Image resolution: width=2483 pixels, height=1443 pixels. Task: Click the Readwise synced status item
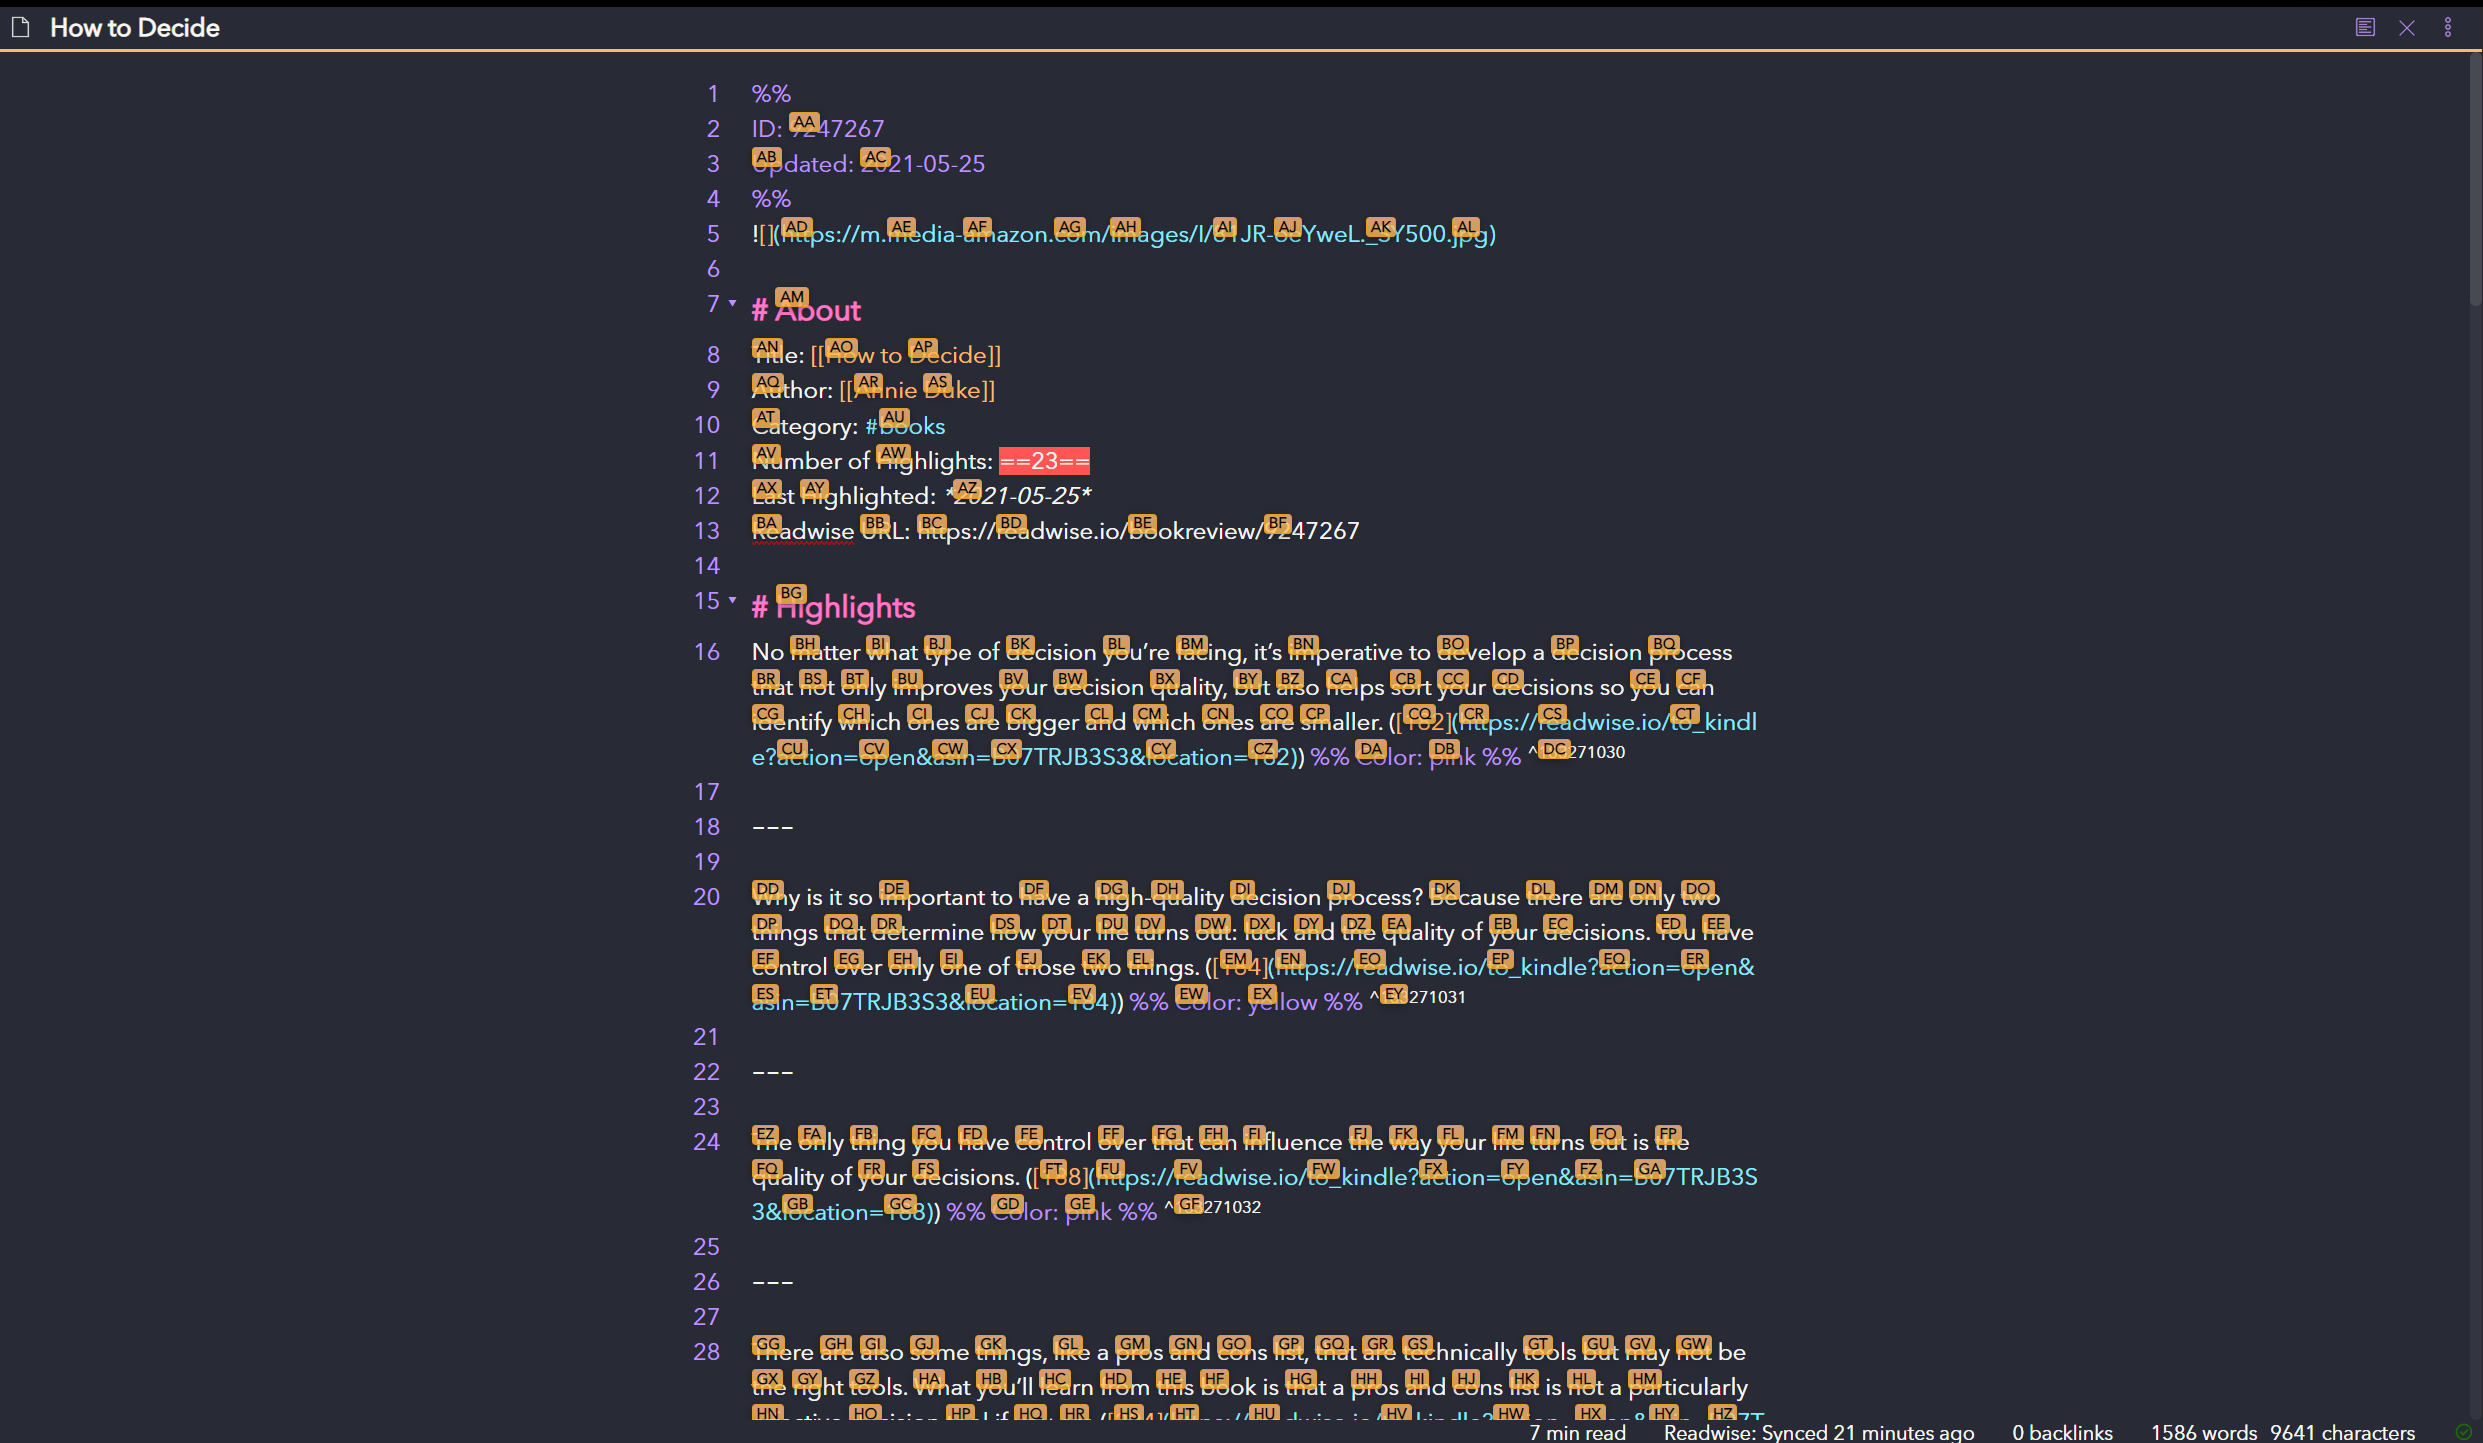click(1818, 1432)
